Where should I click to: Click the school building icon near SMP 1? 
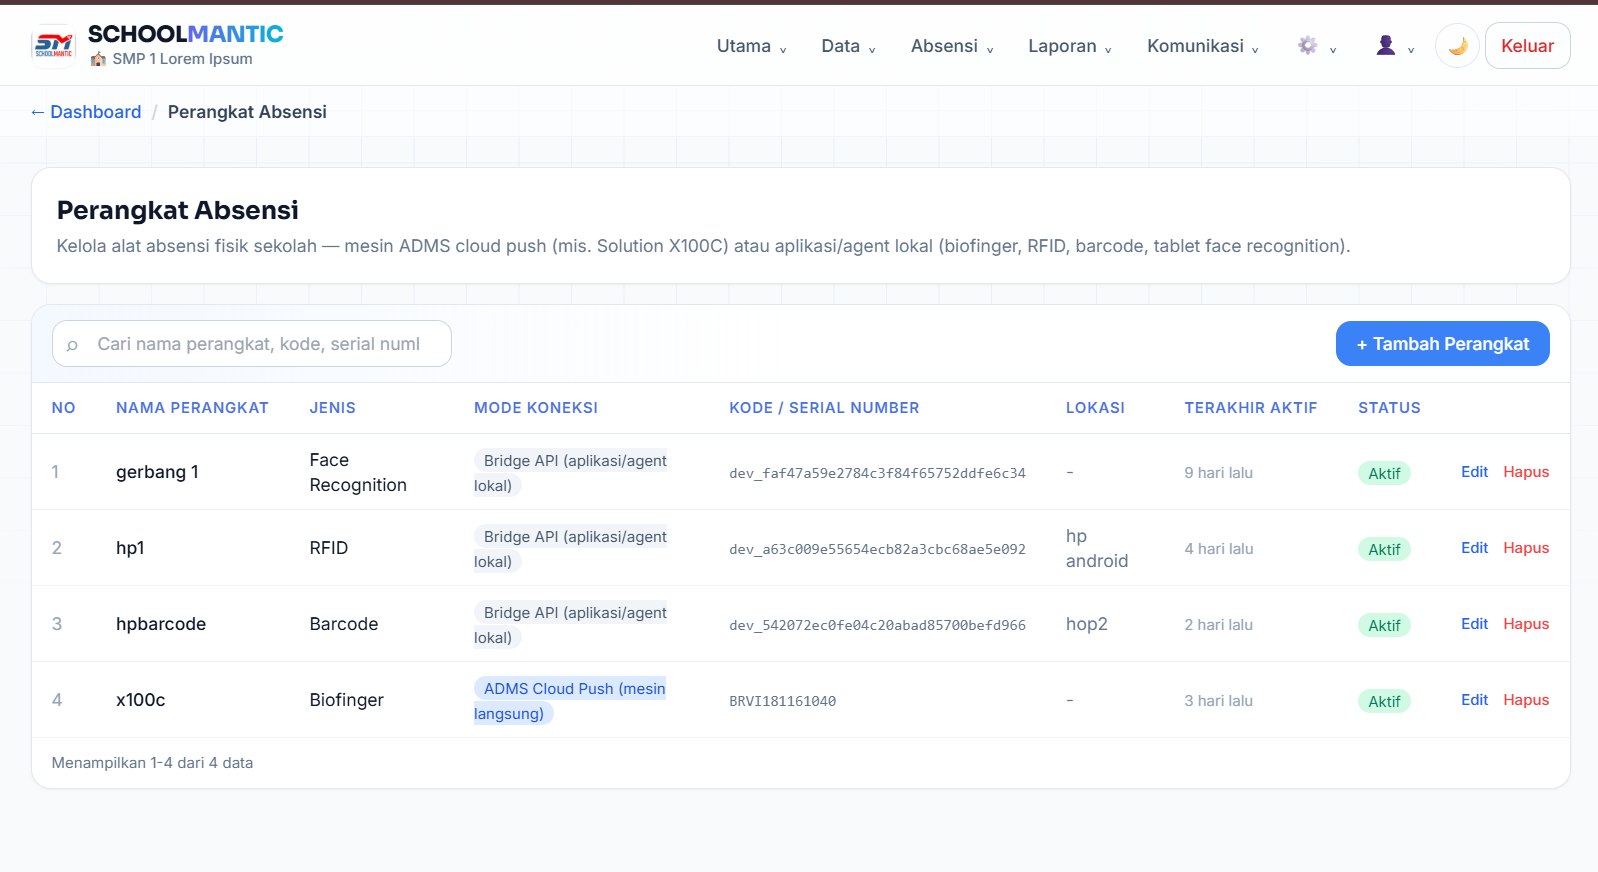coord(98,59)
